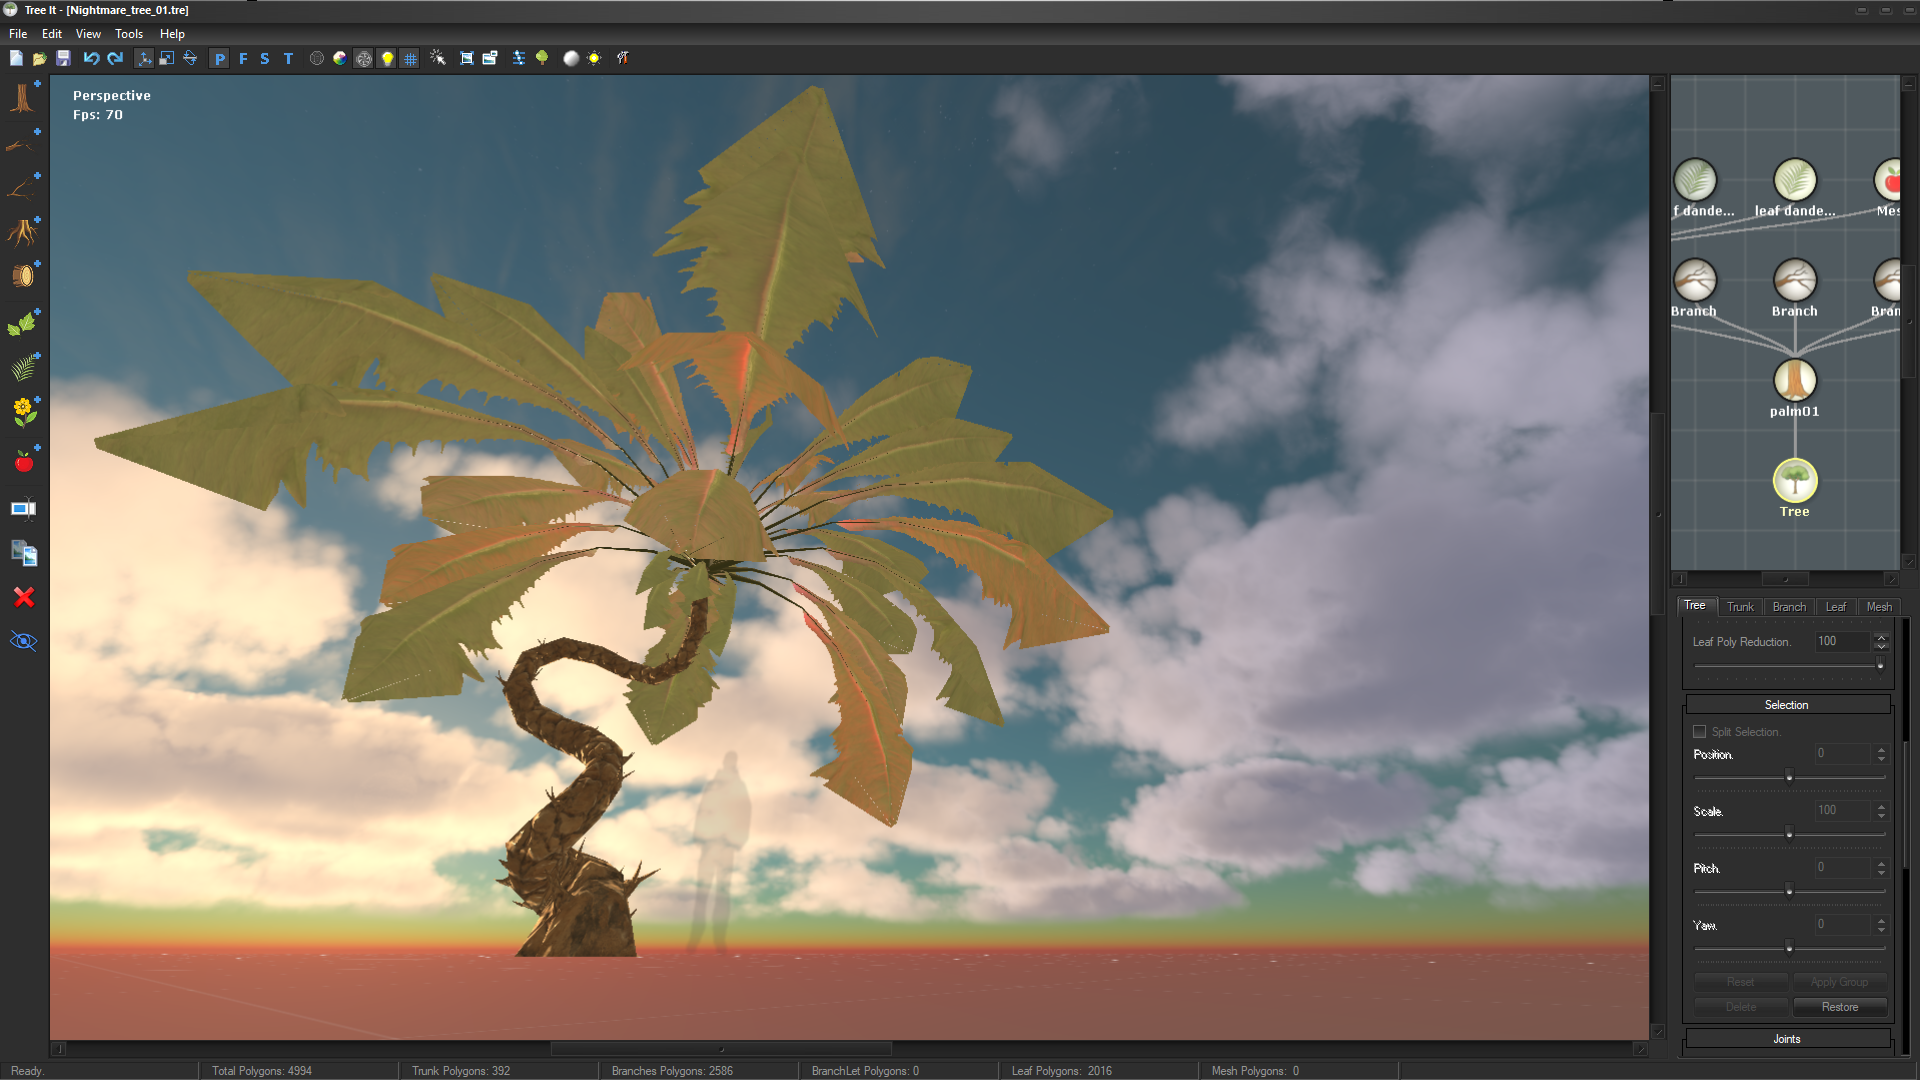Collapse the Selection section header
The width and height of the screenshot is (1920, 1080).
(x=1786, y=705)
